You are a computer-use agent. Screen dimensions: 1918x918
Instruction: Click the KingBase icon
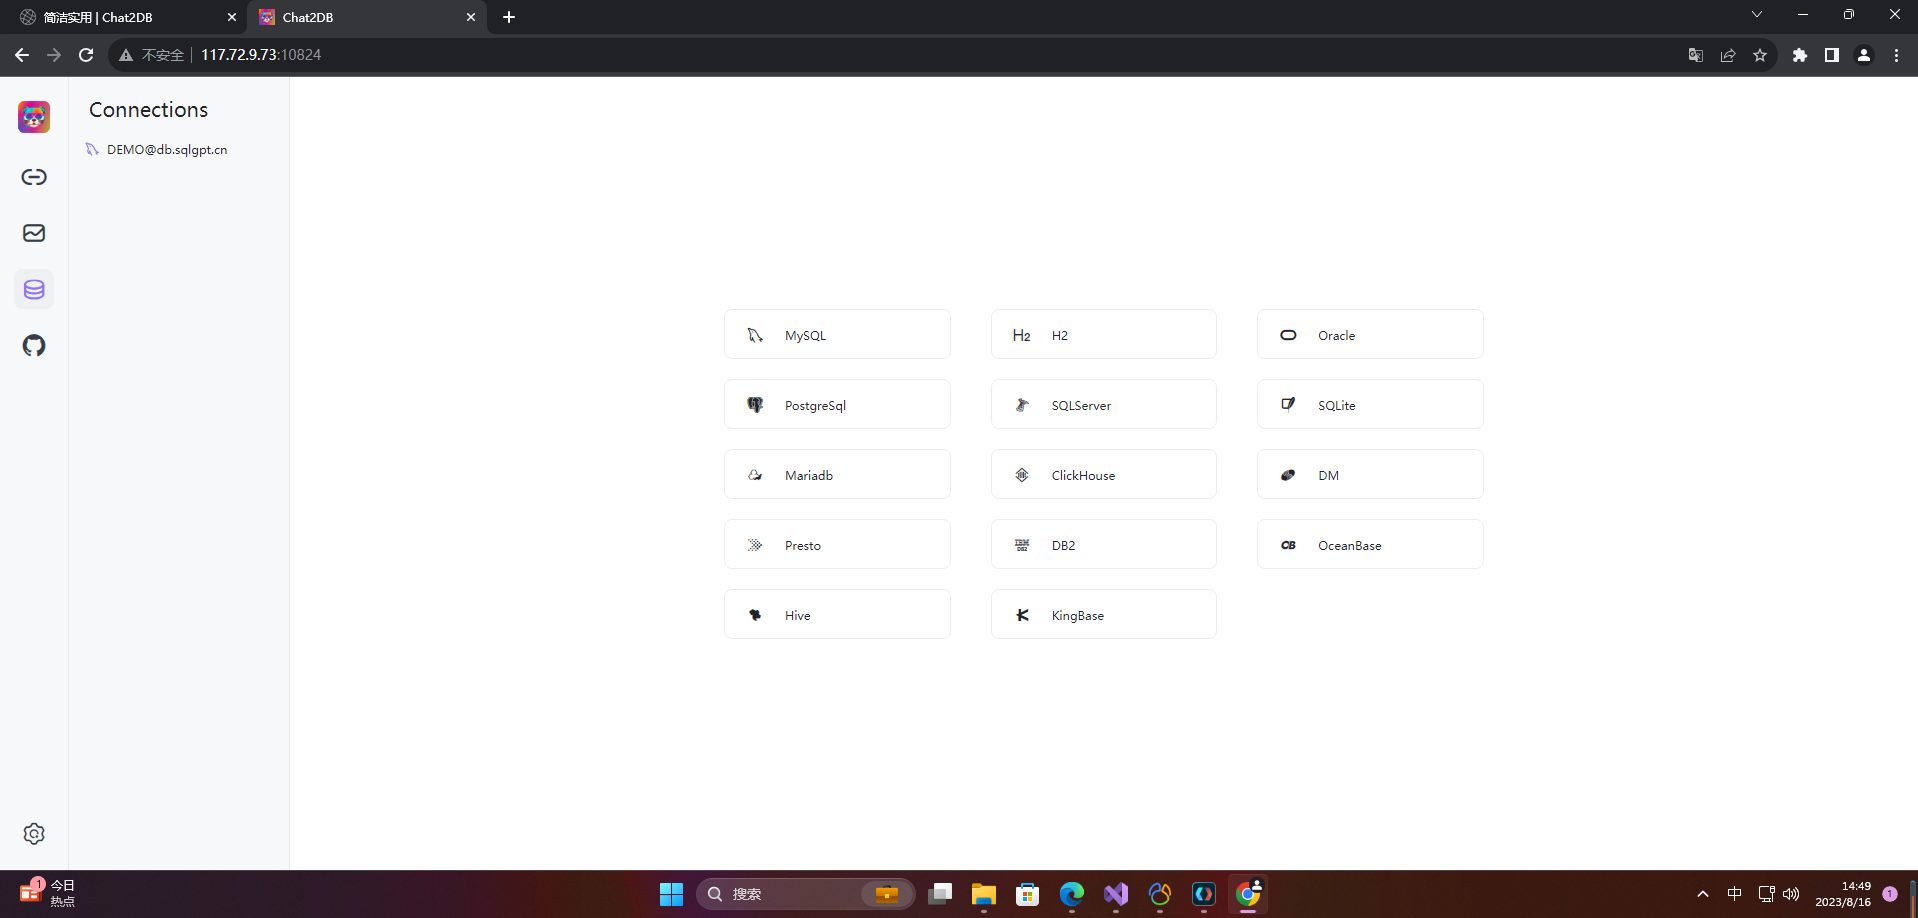click(x=1022, y=615)
